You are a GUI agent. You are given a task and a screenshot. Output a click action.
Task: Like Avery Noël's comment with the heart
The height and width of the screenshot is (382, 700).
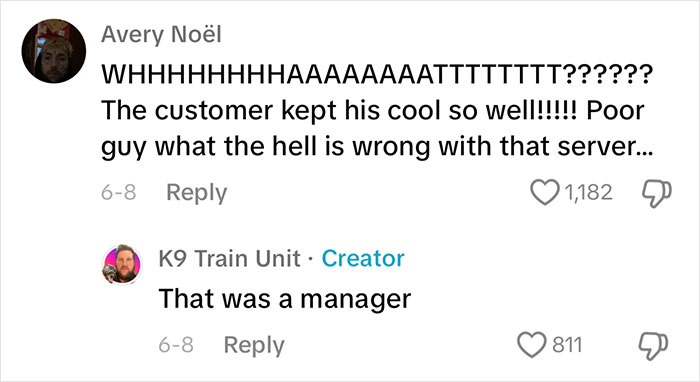pos(545,192)
